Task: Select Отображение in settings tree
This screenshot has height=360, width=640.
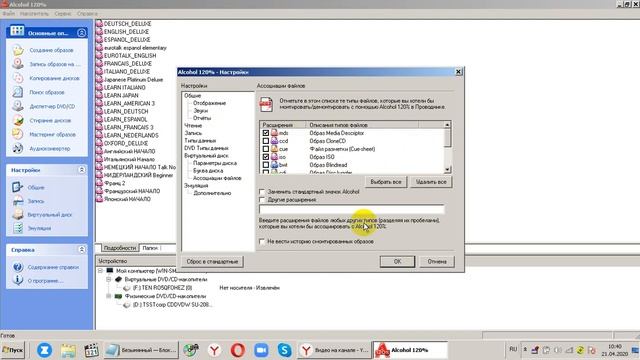Action: [209, 103]
